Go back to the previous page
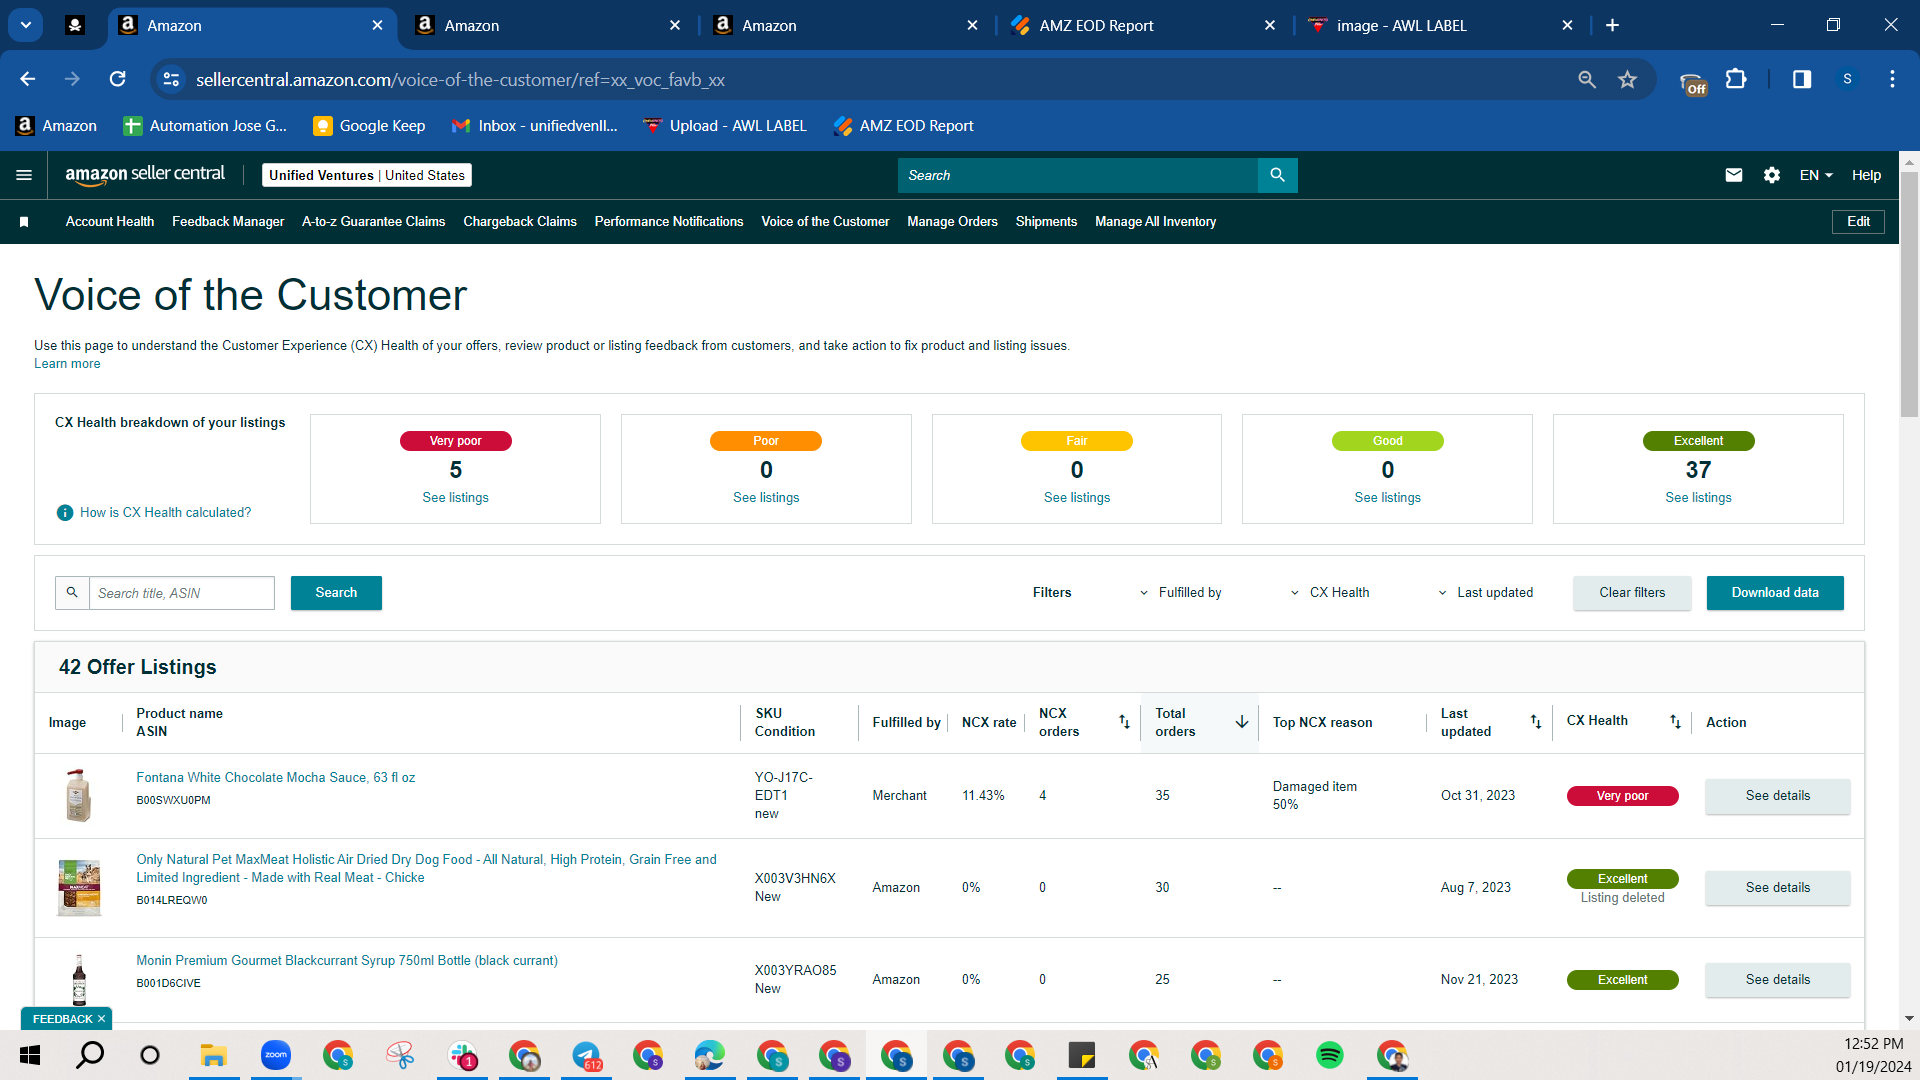The image size is (1920, 1080). 28,79
